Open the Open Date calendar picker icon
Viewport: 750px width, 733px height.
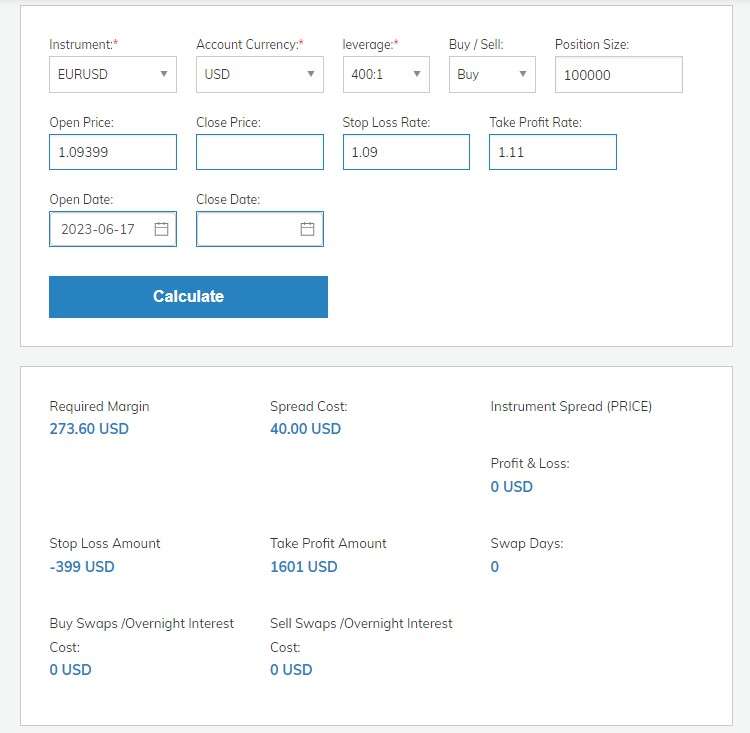click(x=161, y=229)
